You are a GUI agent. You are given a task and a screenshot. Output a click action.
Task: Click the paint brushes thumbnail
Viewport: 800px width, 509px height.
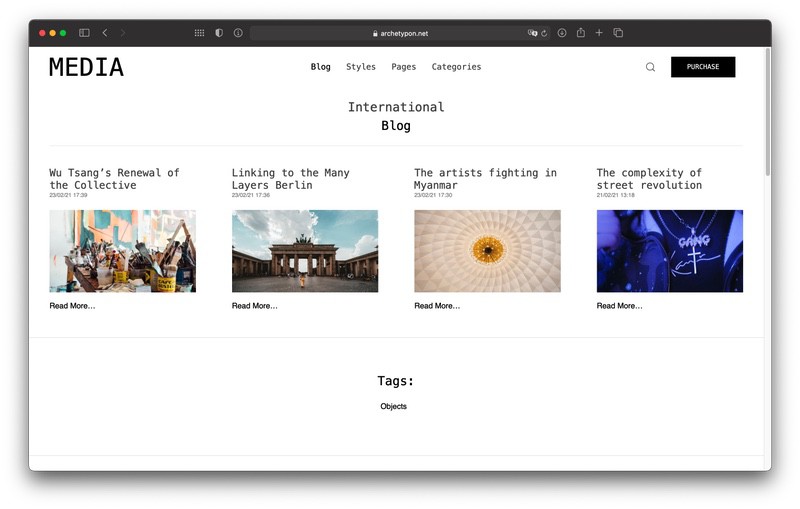click(122, 251)
